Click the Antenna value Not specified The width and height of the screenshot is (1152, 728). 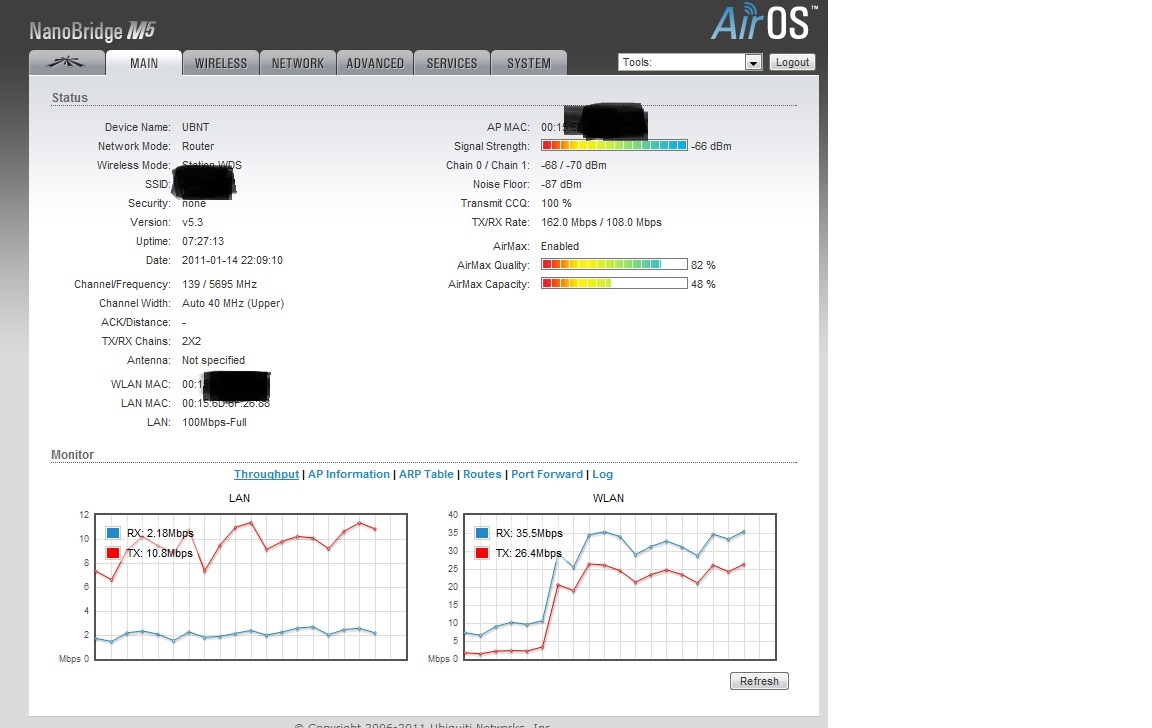click(x=214, y=361)
